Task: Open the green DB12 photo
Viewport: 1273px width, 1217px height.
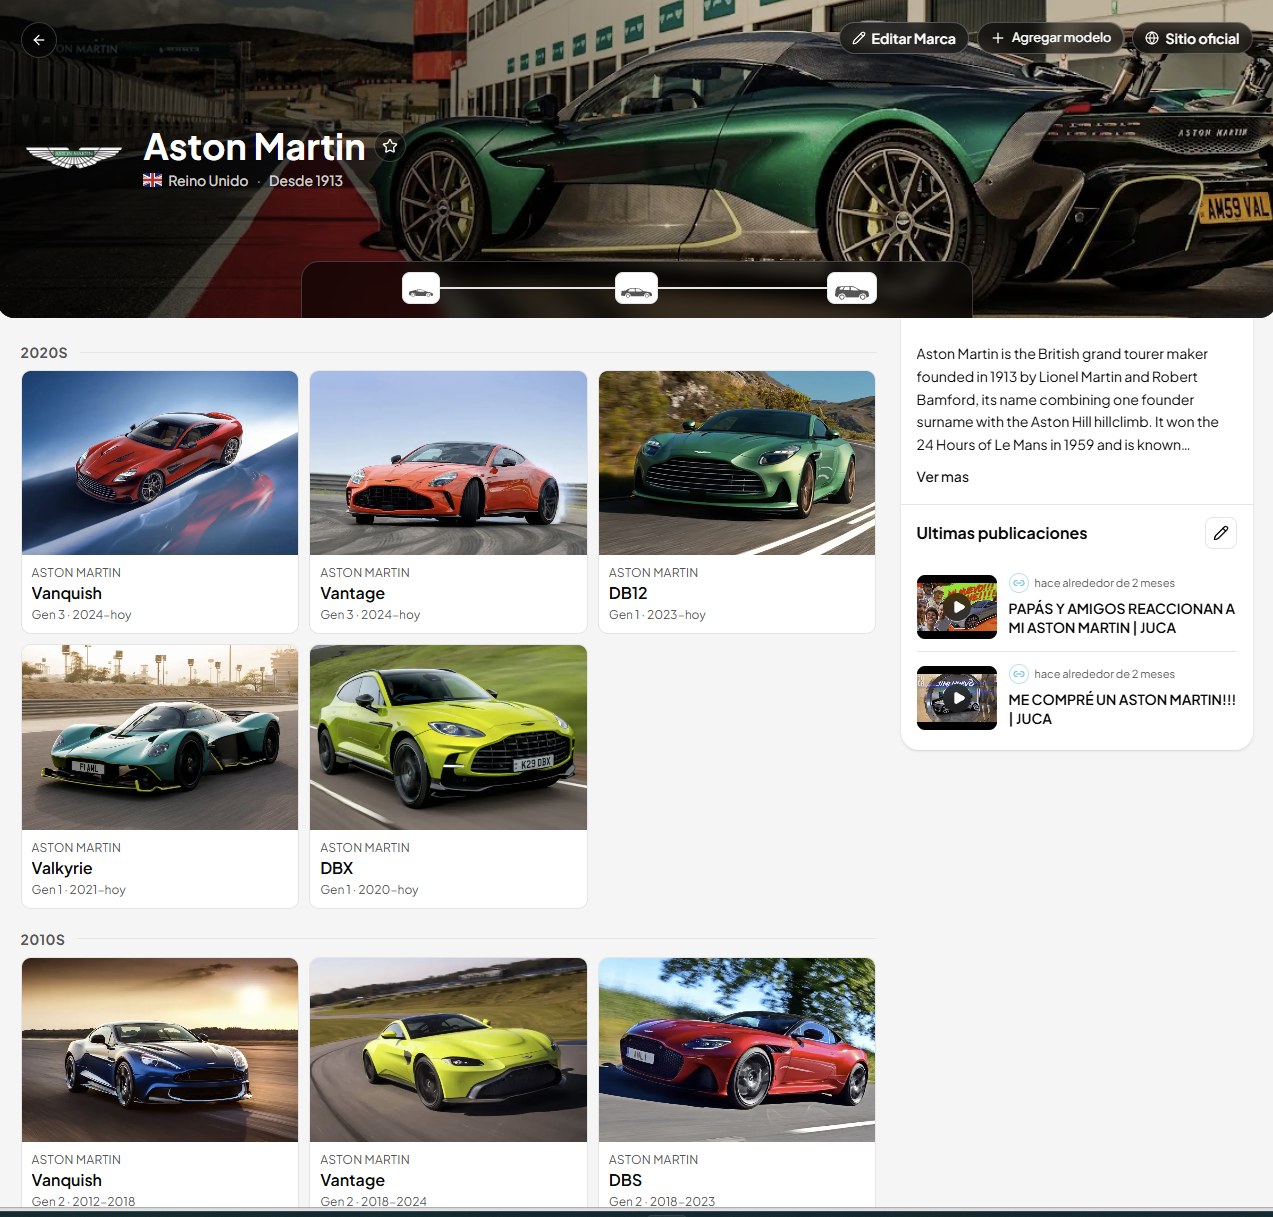Action: (x=737, y=463)
